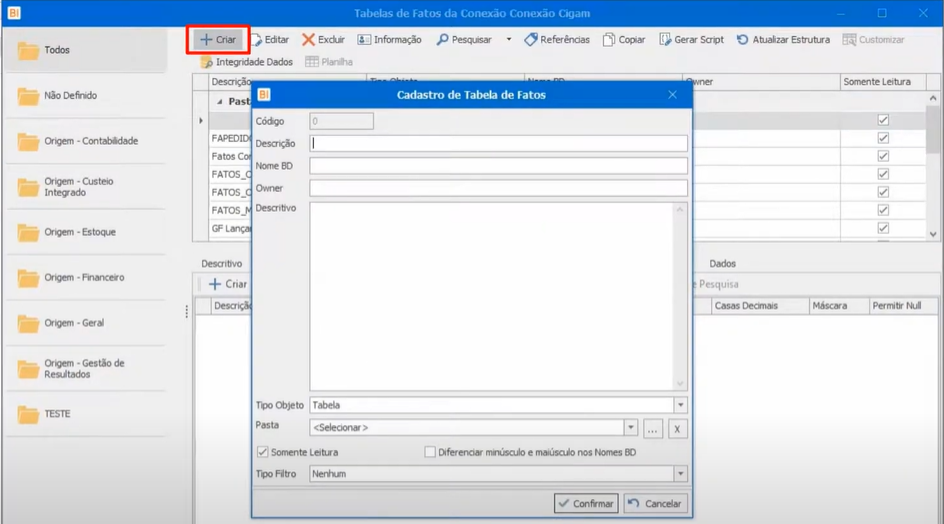Open the Tipo Filtro dropdown
The image size is (944, 524).
point(680,474)
